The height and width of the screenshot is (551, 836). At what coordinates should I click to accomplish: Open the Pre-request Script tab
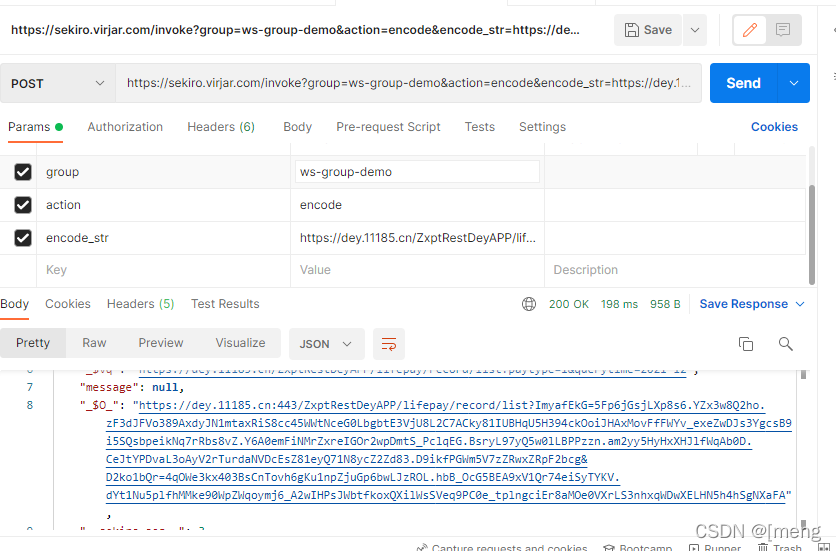click(x=388, y=127)
